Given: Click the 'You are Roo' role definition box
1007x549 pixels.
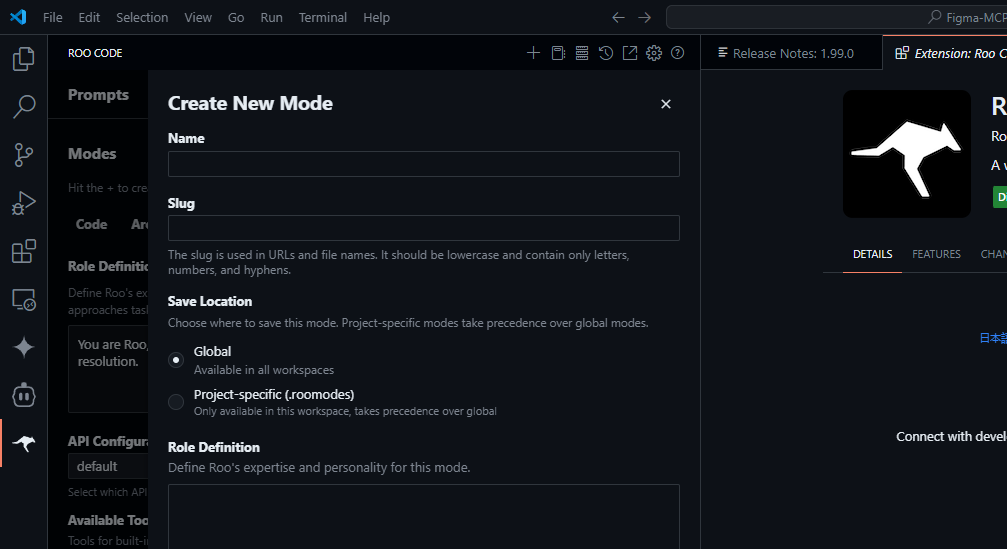Looking at the screenshot, I should [109, 369].
